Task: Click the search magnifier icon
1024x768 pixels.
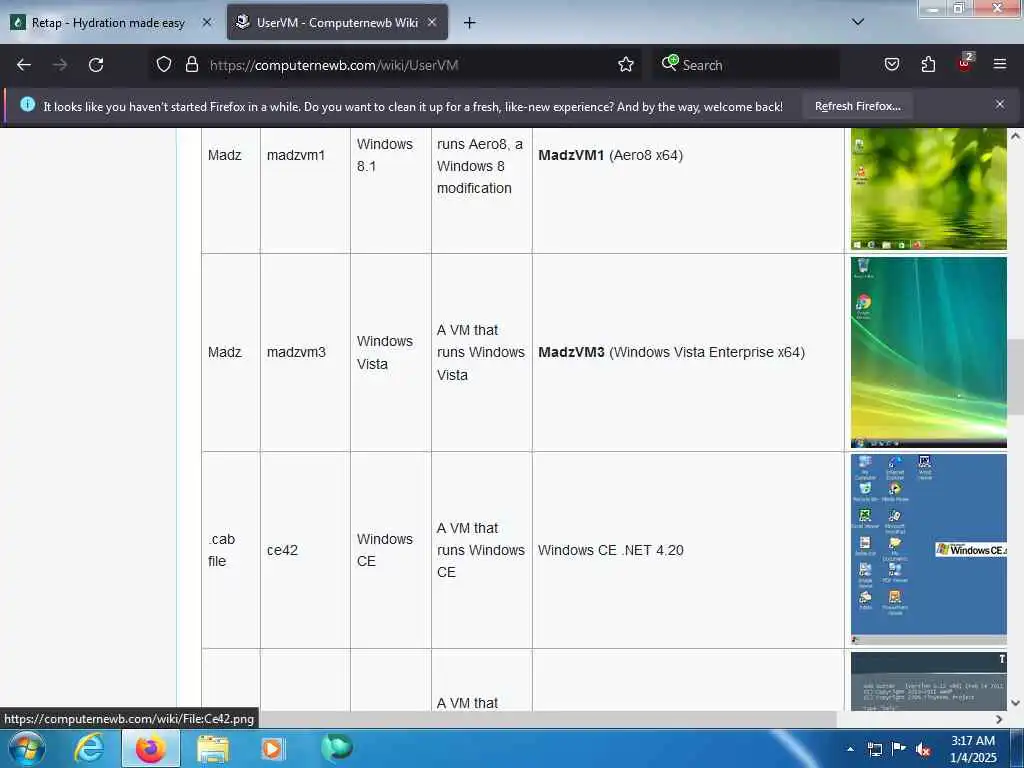Action: point(669,63)
